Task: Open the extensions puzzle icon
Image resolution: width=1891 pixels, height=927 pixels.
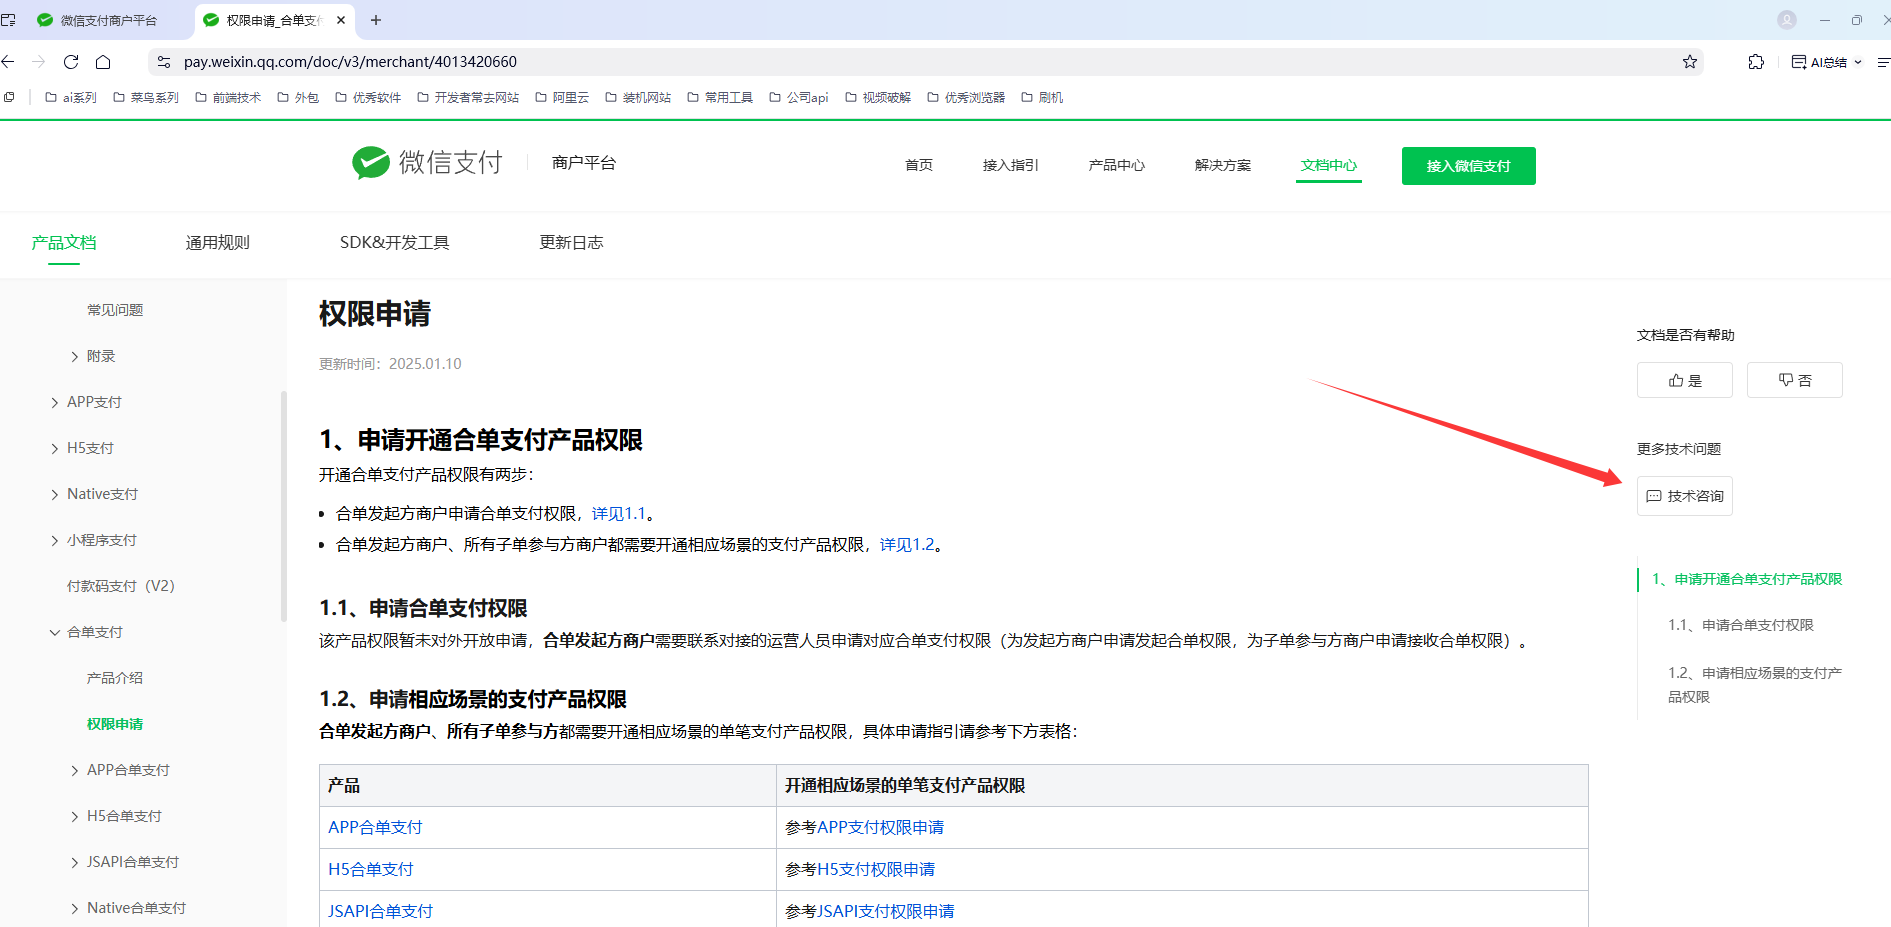Action: pos(1756,62)
